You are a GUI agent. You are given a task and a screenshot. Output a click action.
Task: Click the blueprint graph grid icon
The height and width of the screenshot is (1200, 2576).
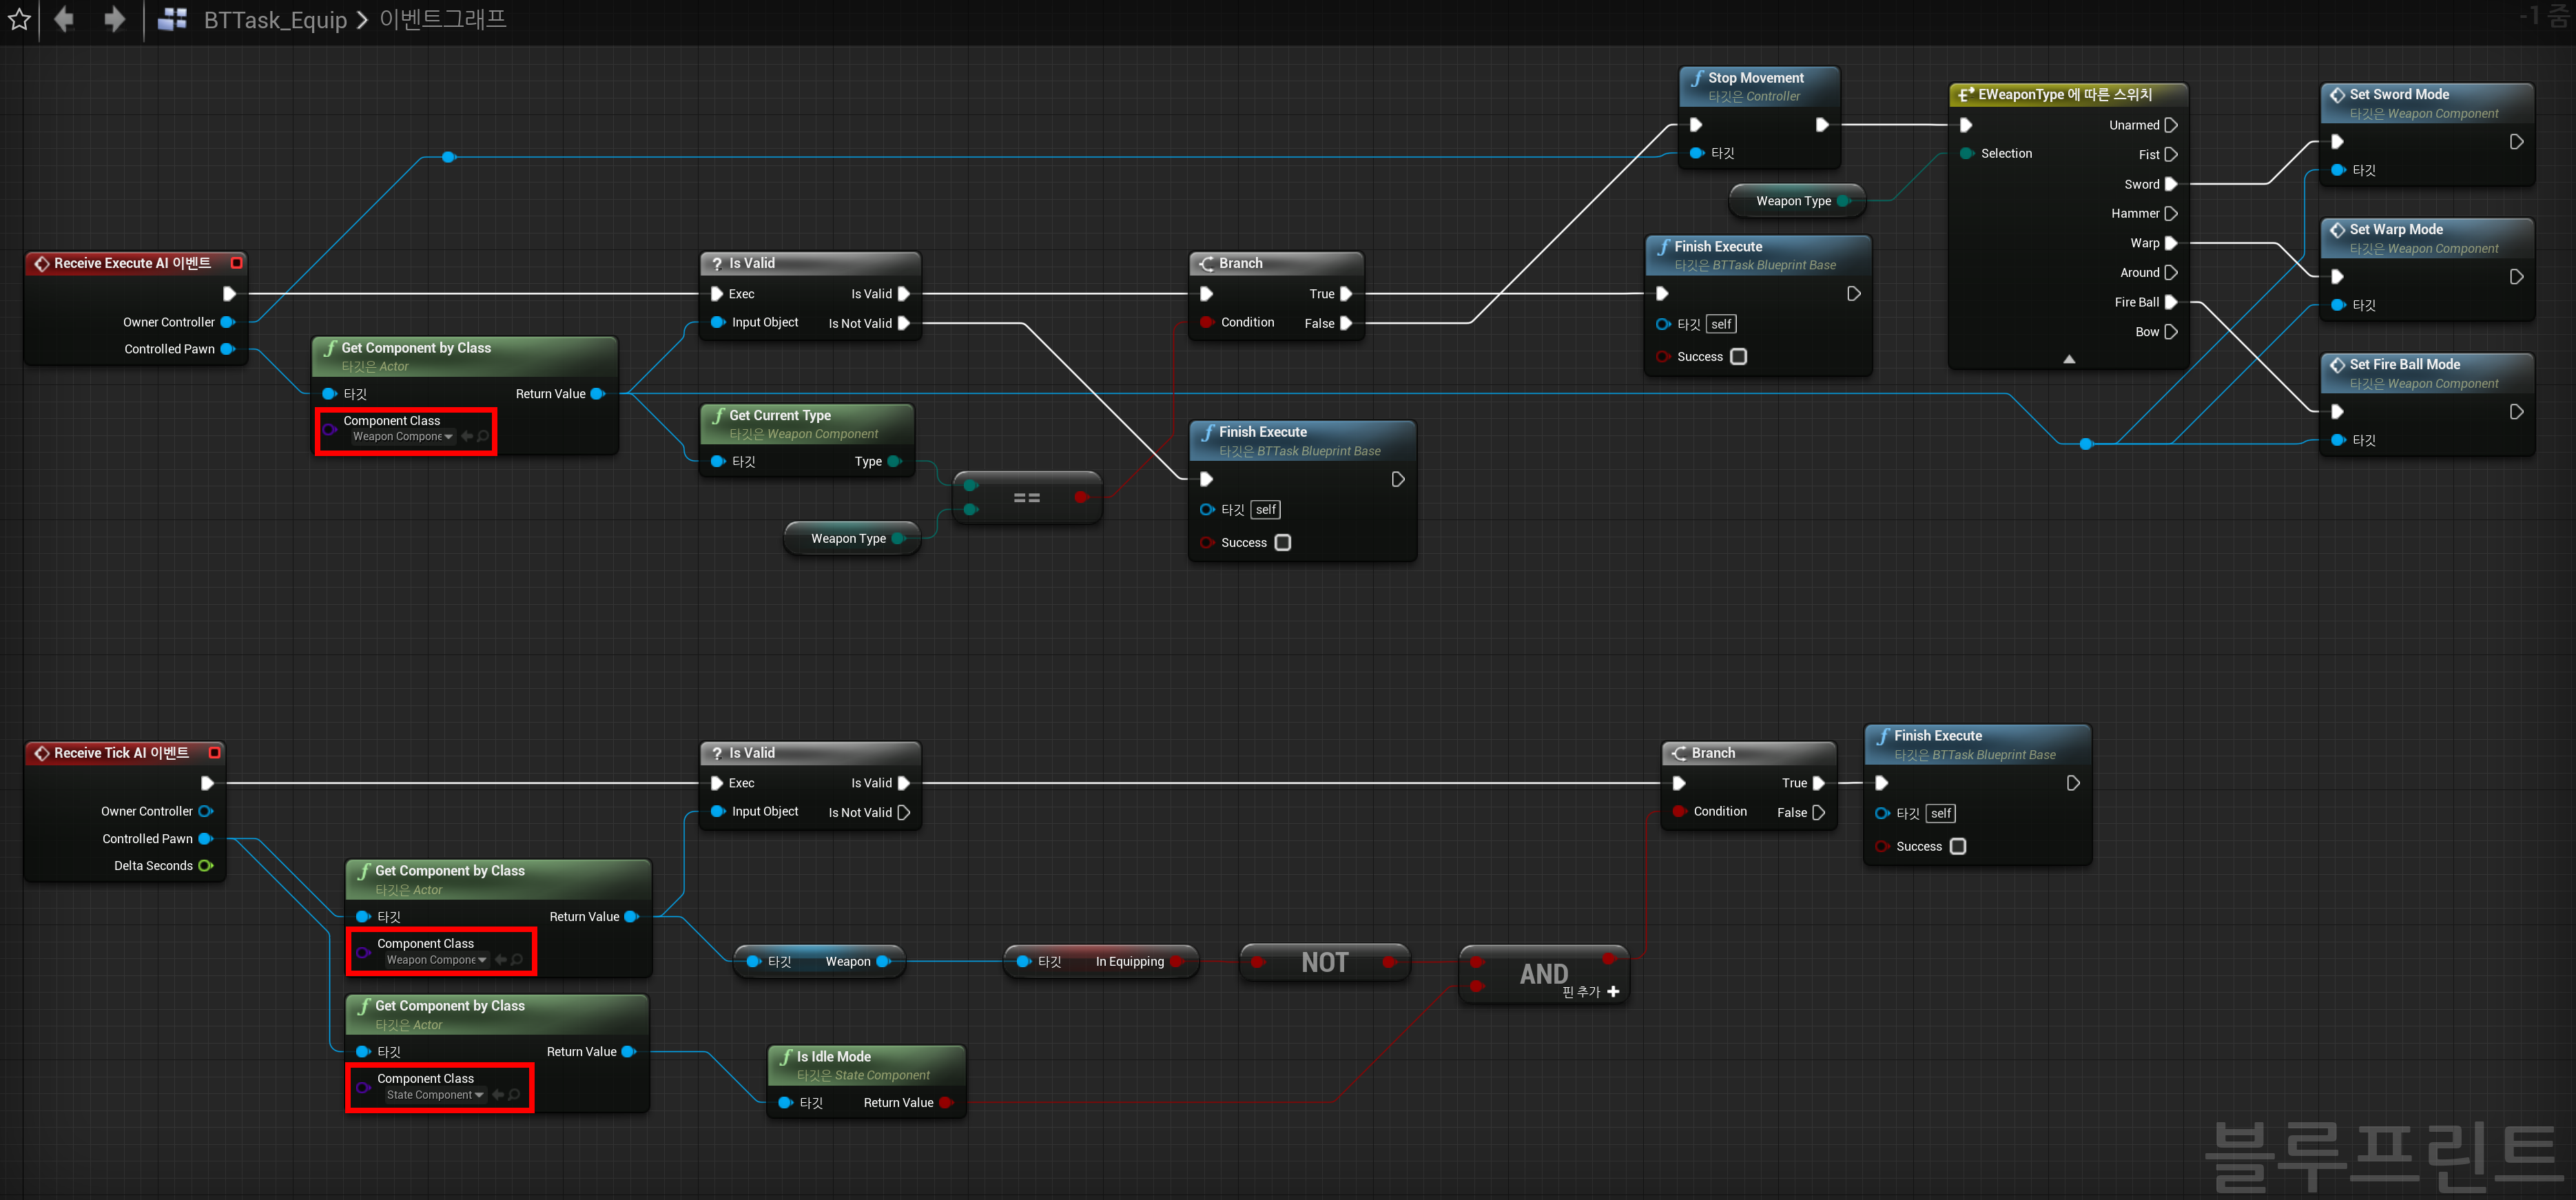pos(172,19)
